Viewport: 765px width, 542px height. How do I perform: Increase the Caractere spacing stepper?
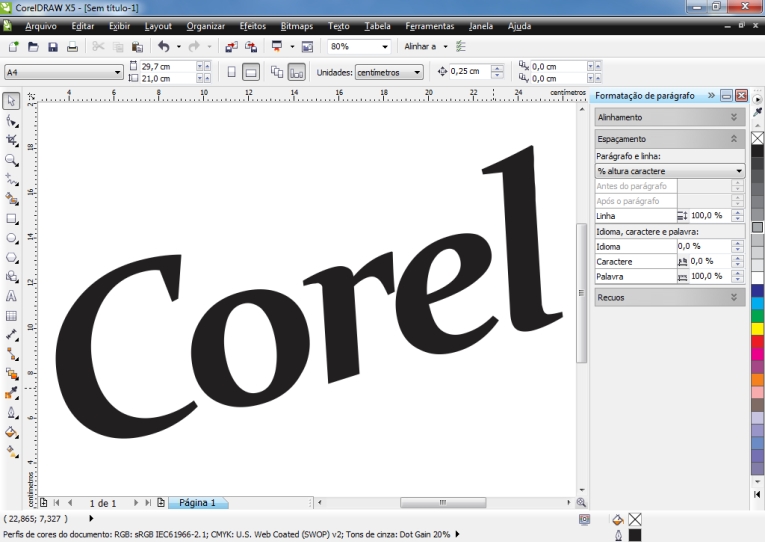(x=738, y=258)
